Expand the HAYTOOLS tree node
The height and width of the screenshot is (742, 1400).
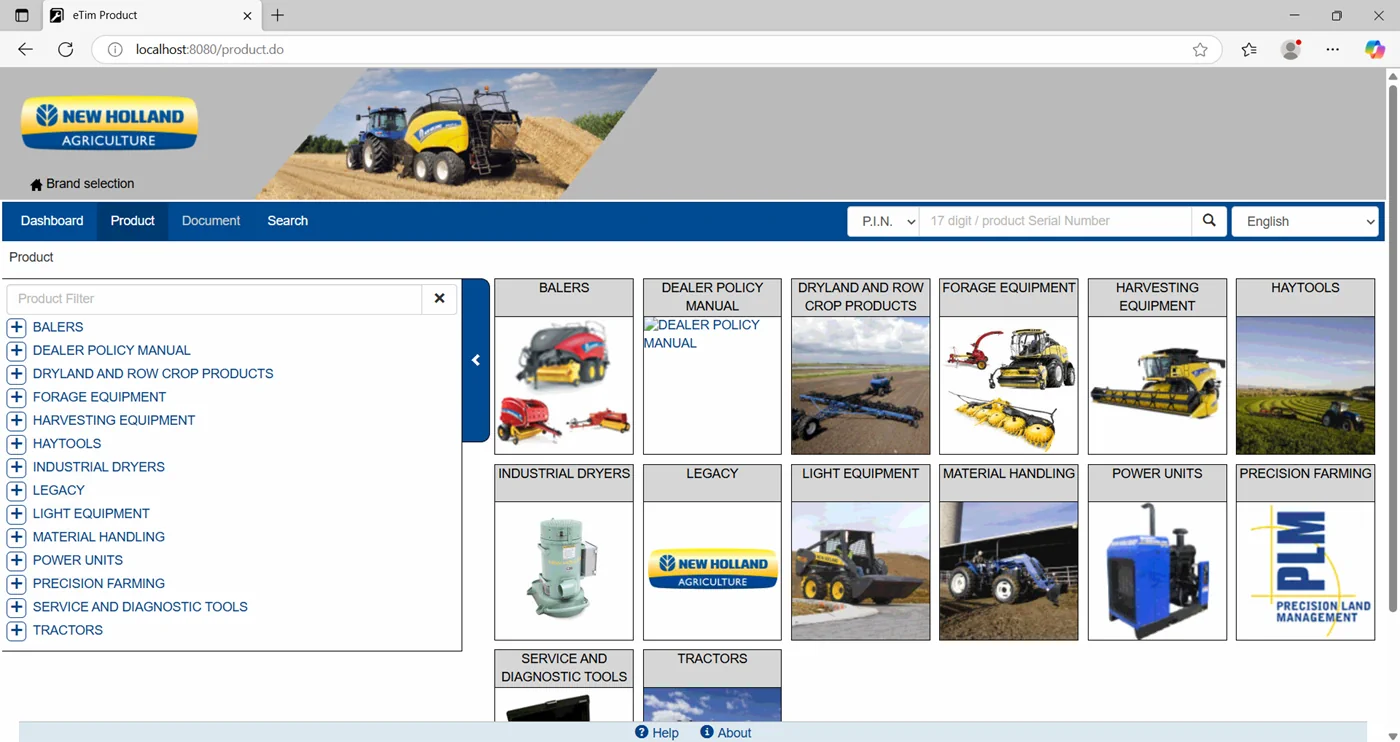point(16,444)
